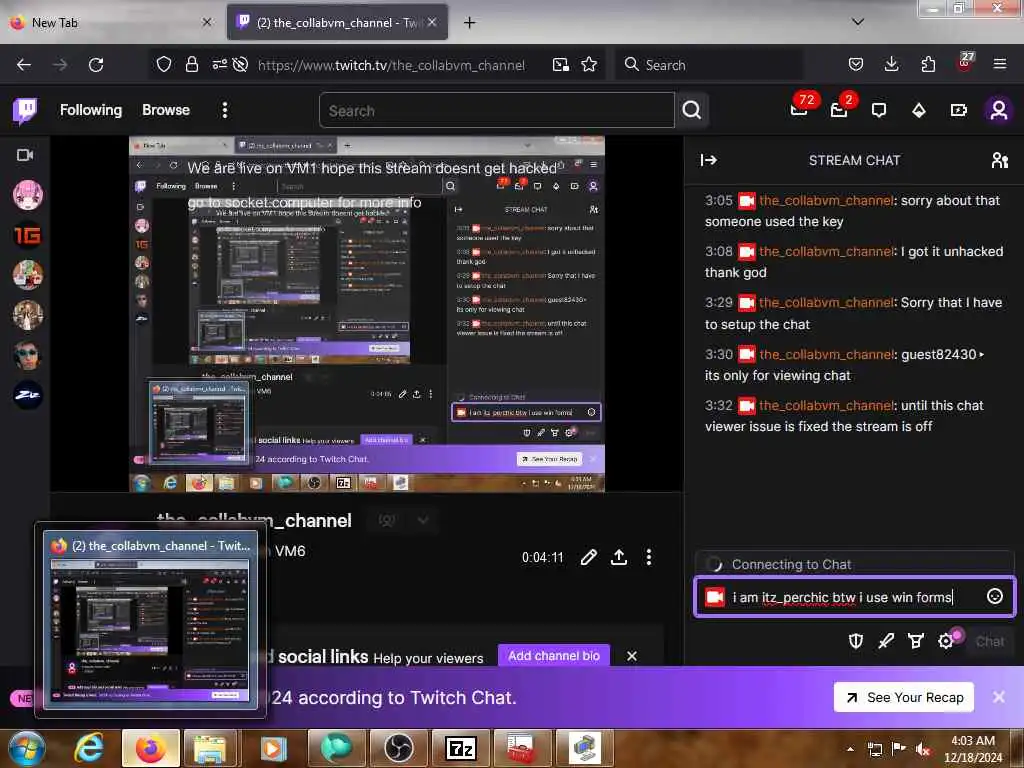Click the channel points reward icon
Viewport: 1024px width, 768px height.
(916, 641)
